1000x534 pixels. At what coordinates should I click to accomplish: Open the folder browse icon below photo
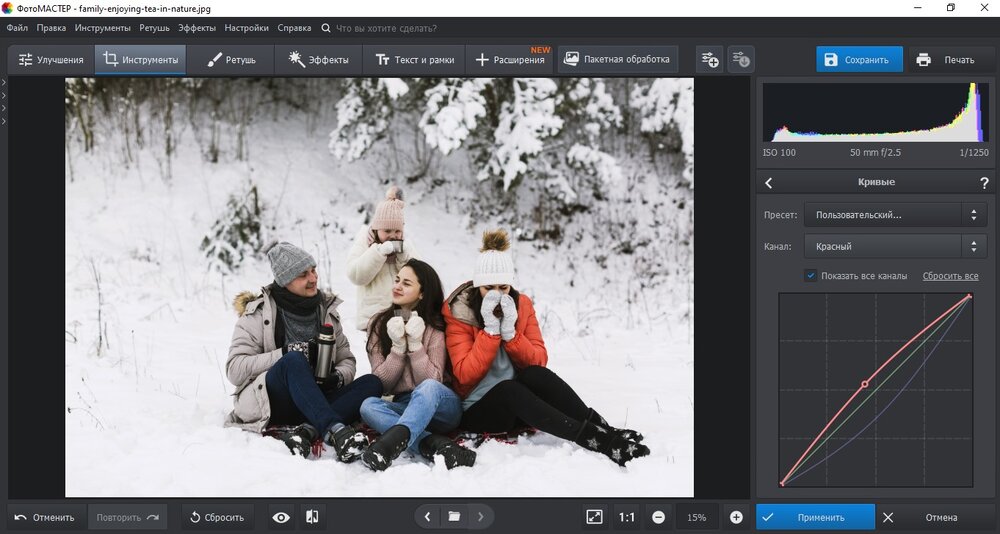454,517
